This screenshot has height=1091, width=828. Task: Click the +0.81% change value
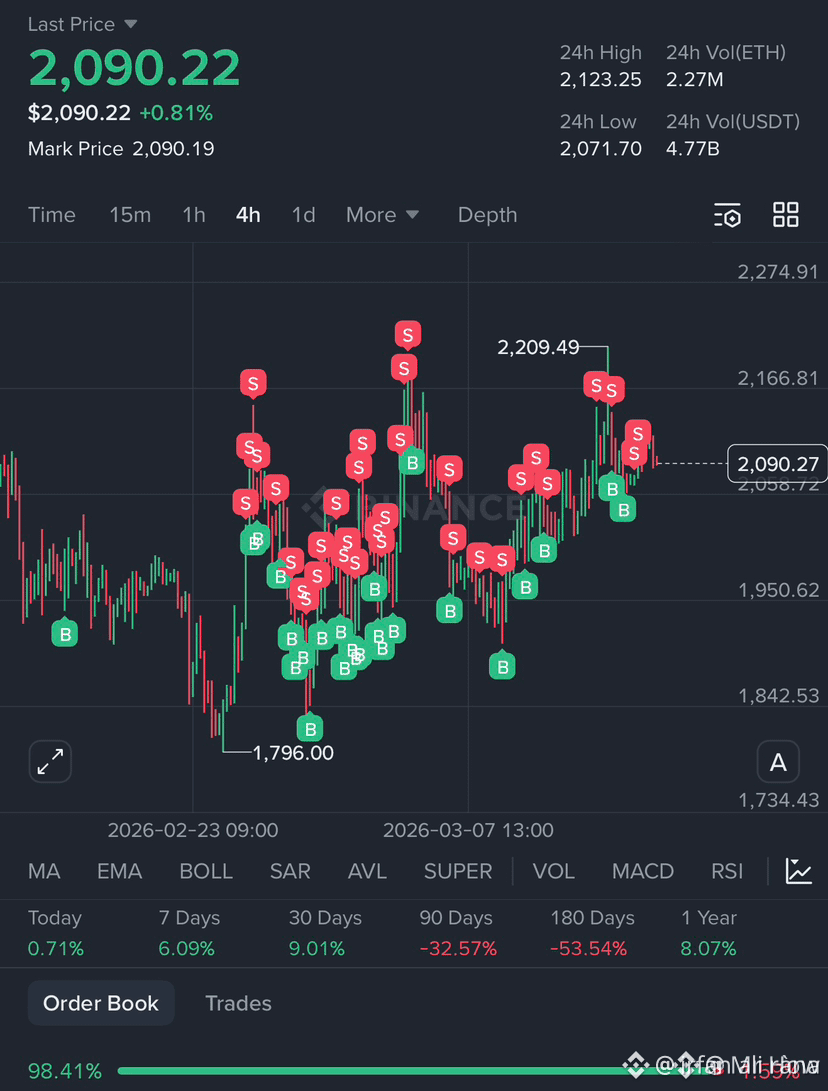click(176, 113)
